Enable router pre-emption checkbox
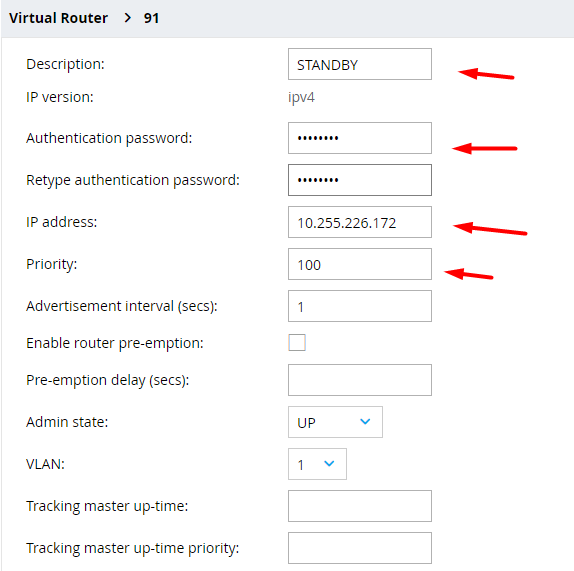 coord(297,343)
